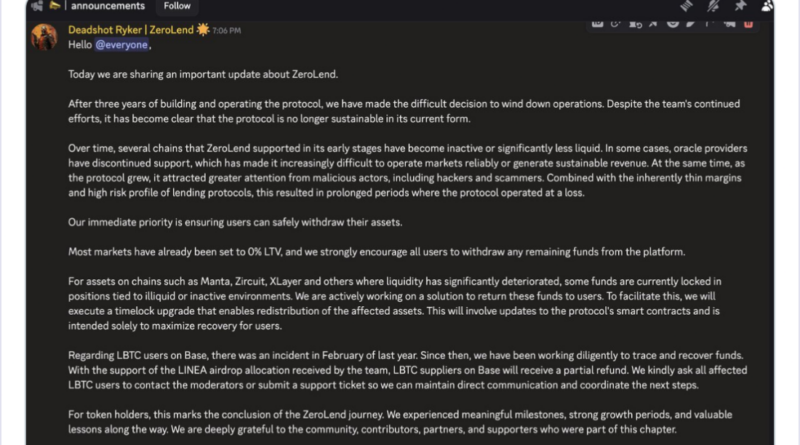Open pinned messages with the pin icon
The image size is (800, 445).
click(742, 5)
